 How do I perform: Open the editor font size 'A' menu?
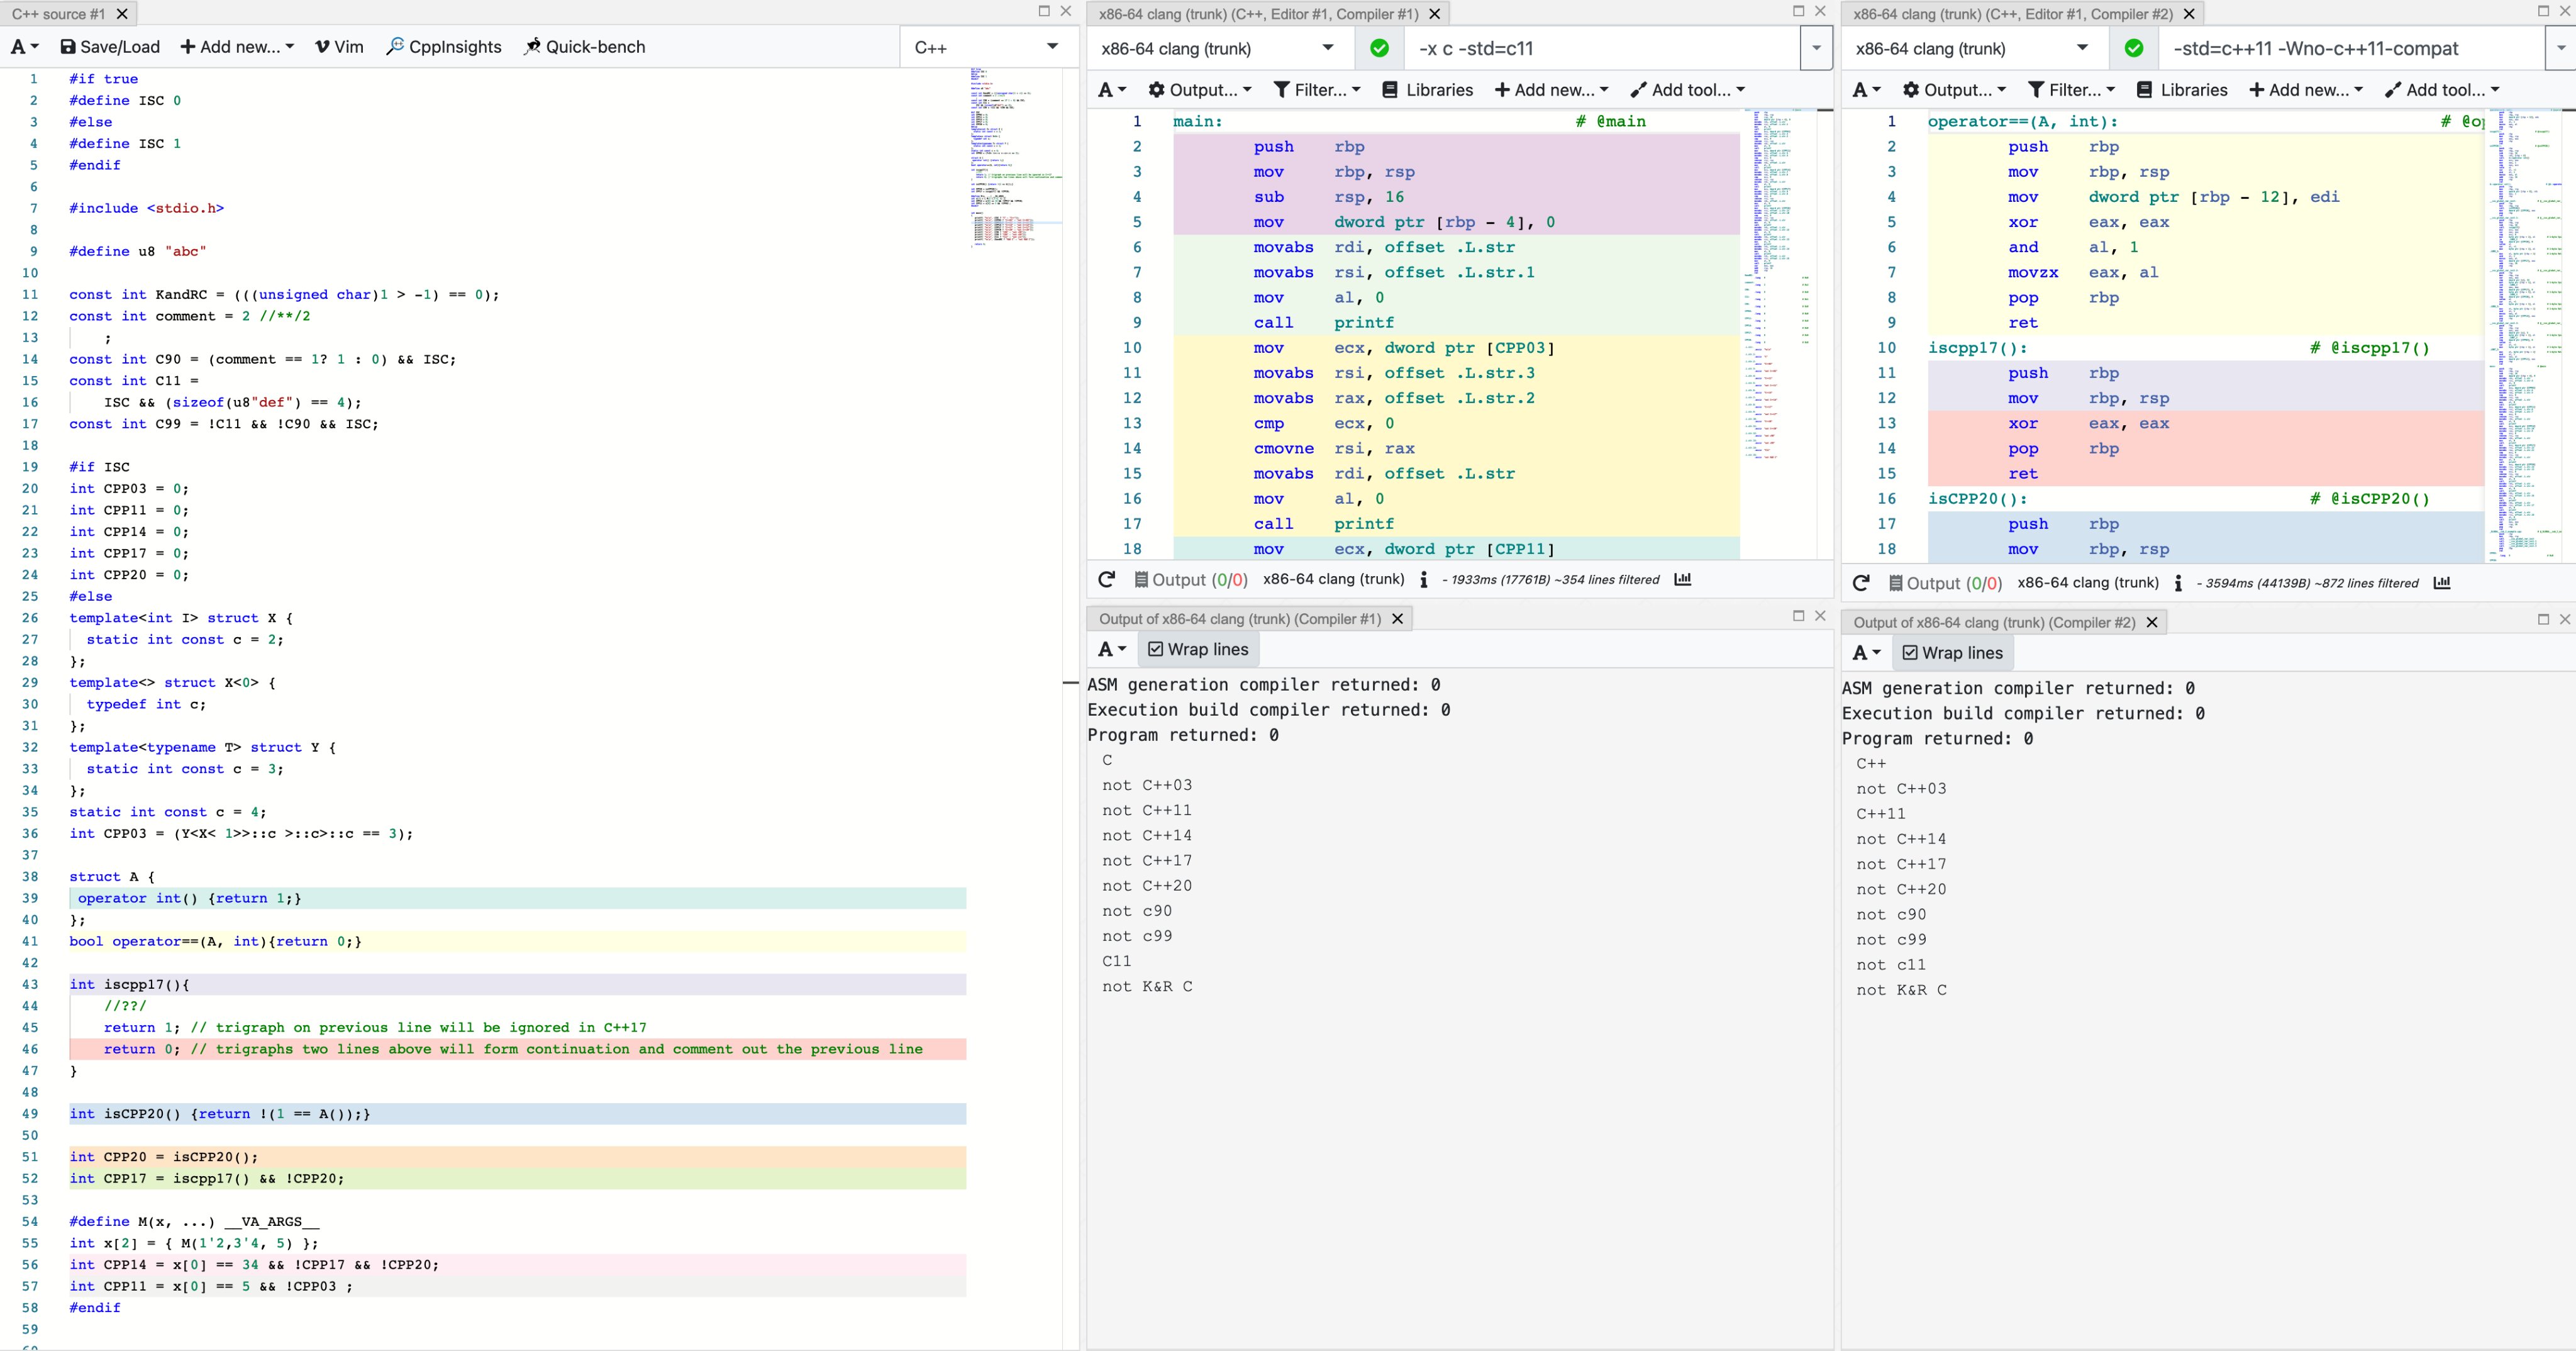(x=24, y=47)
